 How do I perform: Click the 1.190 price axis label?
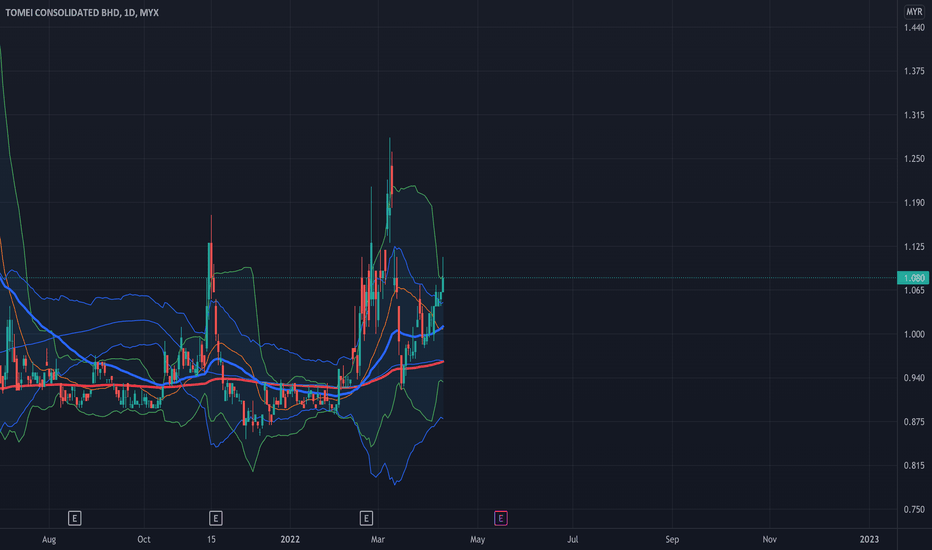point(914,203)
